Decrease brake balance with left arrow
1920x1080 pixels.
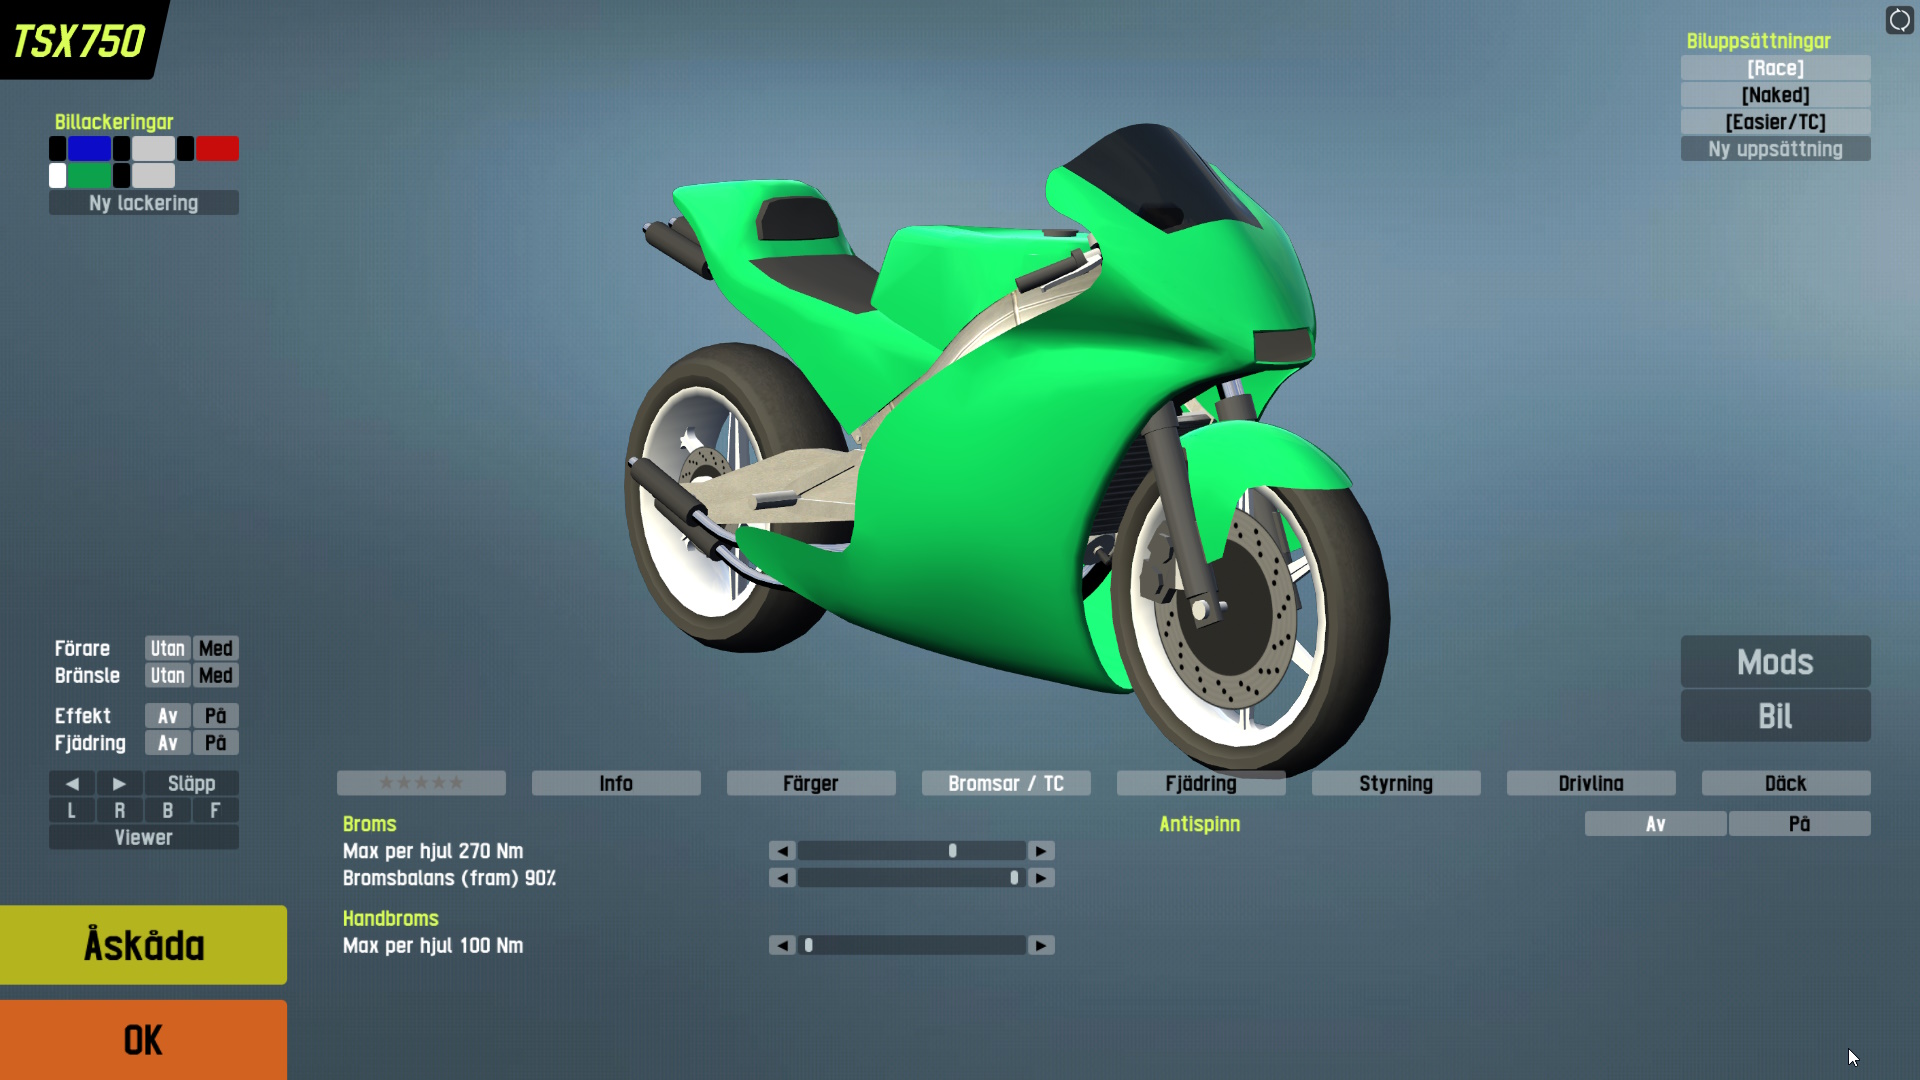click(782, 878)
